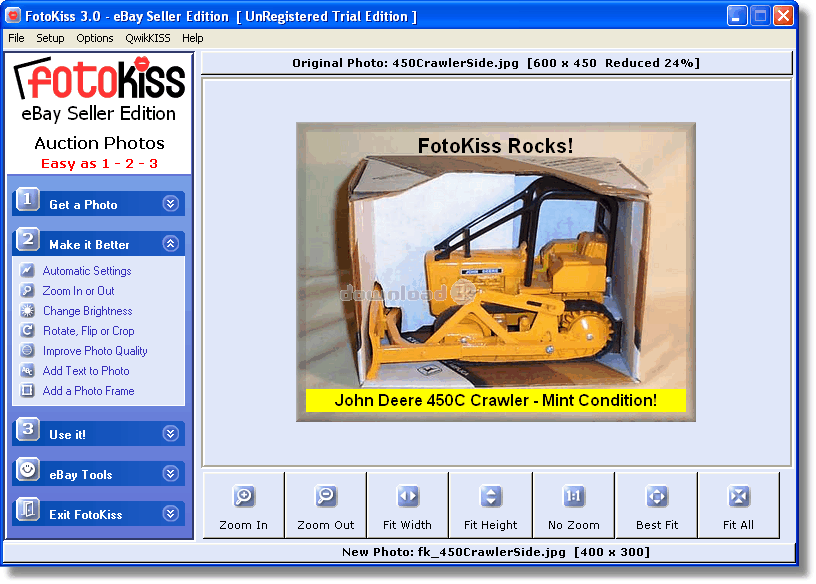Screen dimensions: 816x584
Task: Click the Automatic Settings wand icon
Action: tap(27, 271)
